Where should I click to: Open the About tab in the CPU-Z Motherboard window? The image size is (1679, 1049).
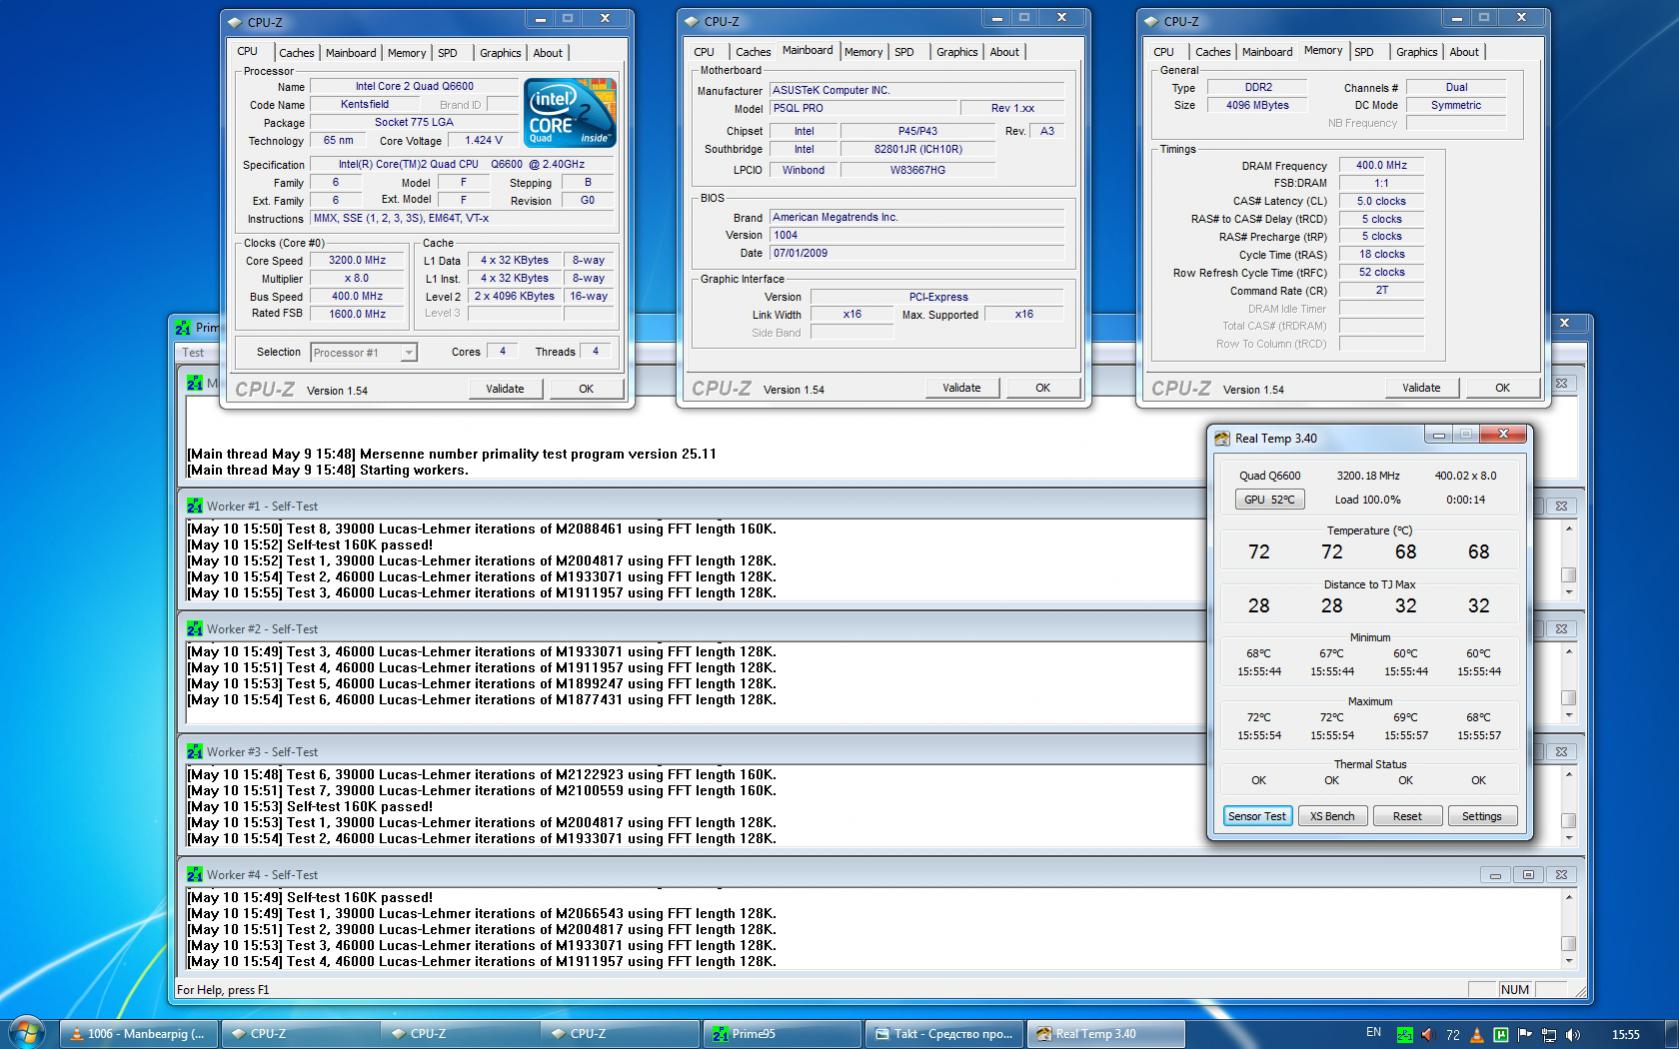[x=1004, y=52]
